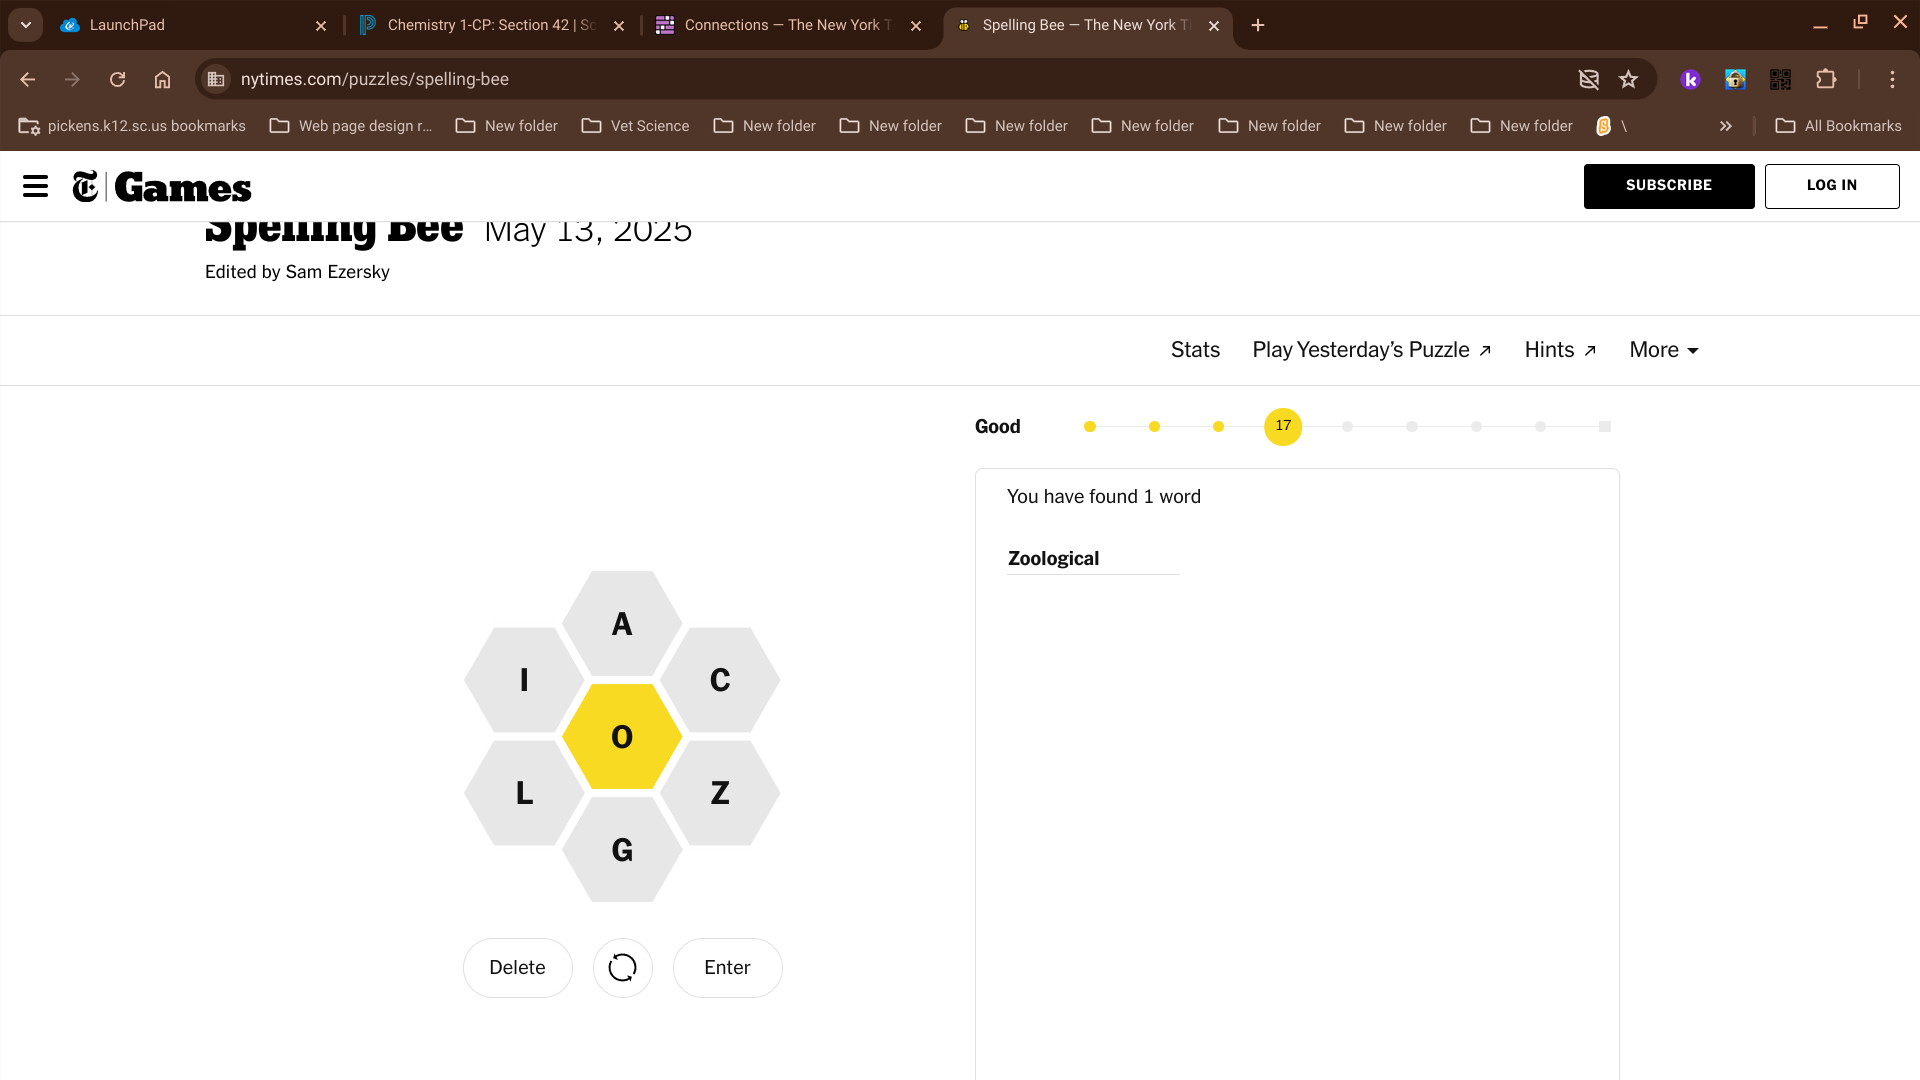
Task: Click the Subscribe button
Action: [x=1669, y=186]
